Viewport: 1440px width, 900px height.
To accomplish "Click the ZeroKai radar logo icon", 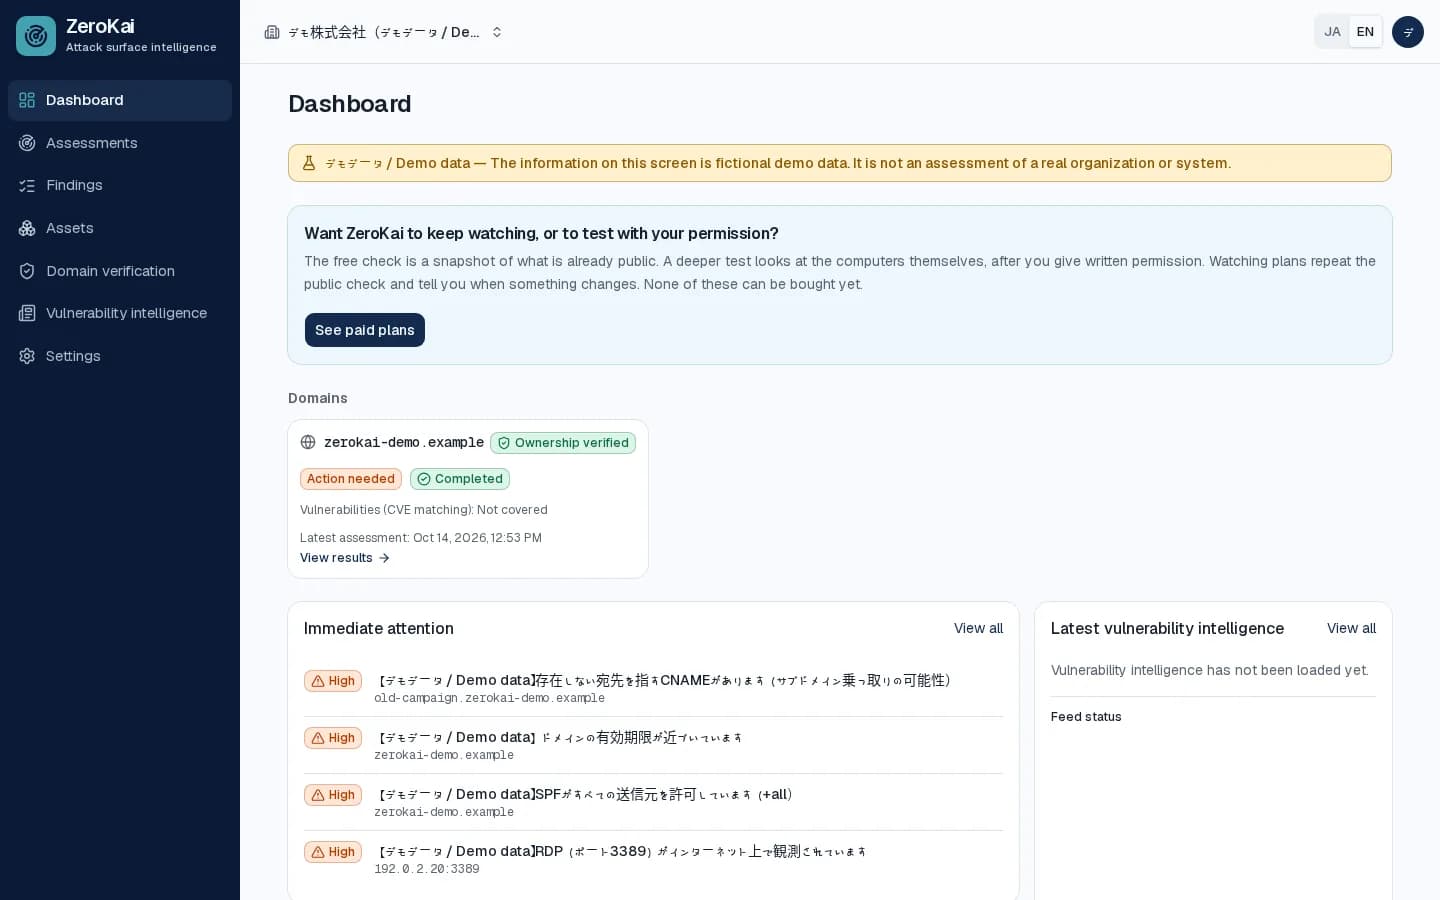I will [36, 36].
